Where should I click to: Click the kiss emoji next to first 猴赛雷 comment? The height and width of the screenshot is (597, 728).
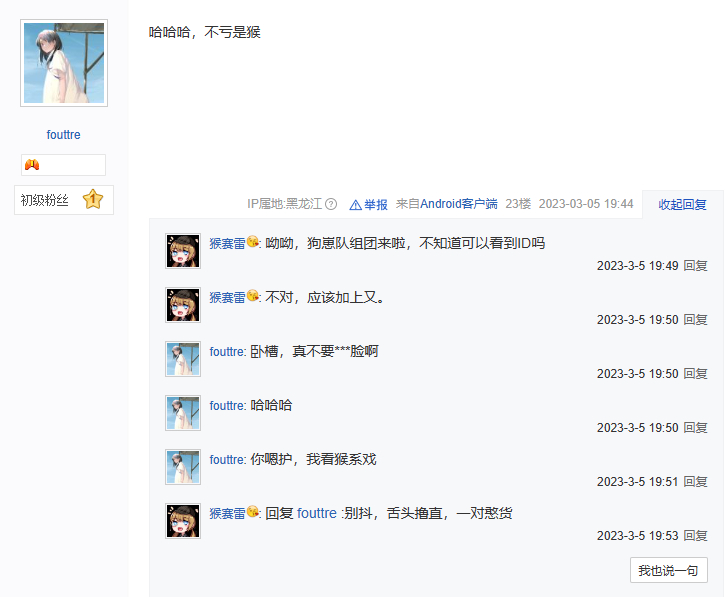pos(253,241)
